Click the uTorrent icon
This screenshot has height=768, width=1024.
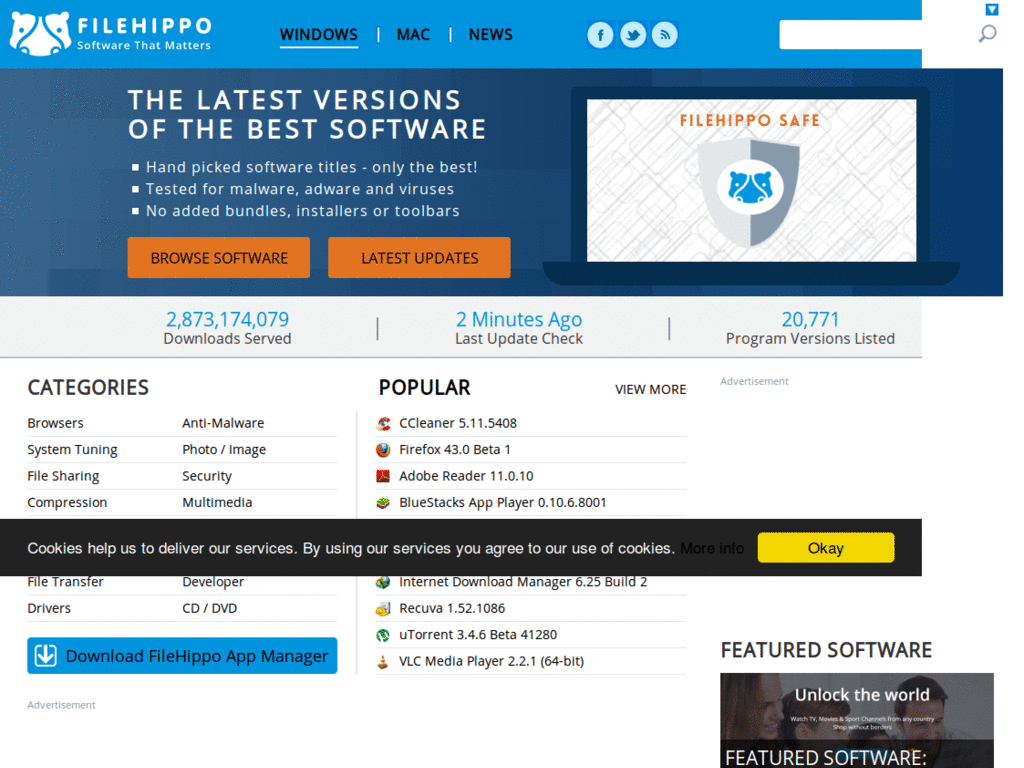[383, 635]
